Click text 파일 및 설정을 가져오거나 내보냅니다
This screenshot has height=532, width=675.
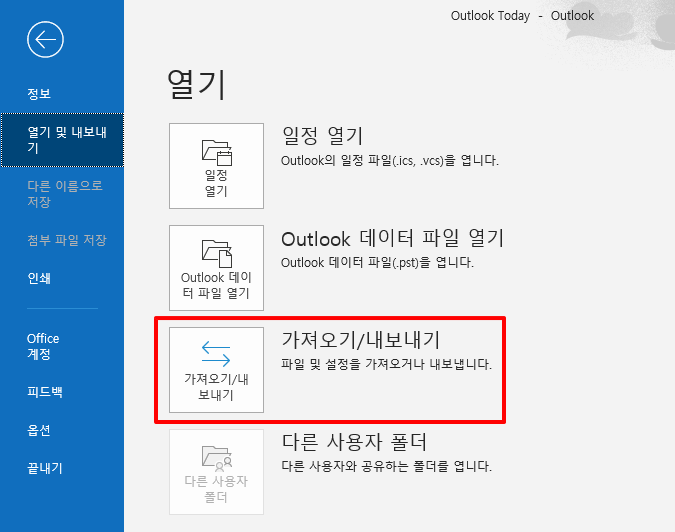tap(386, 364)
